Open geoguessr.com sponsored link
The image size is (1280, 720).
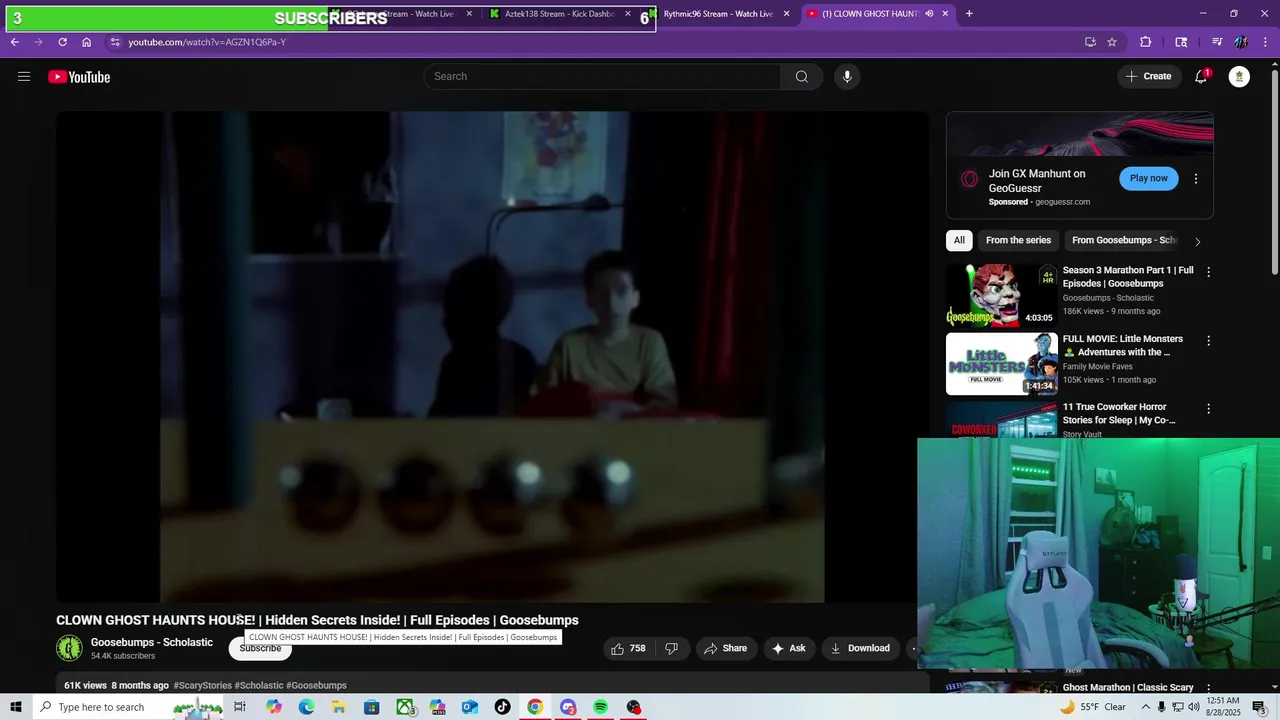[x=1062, y=202]
